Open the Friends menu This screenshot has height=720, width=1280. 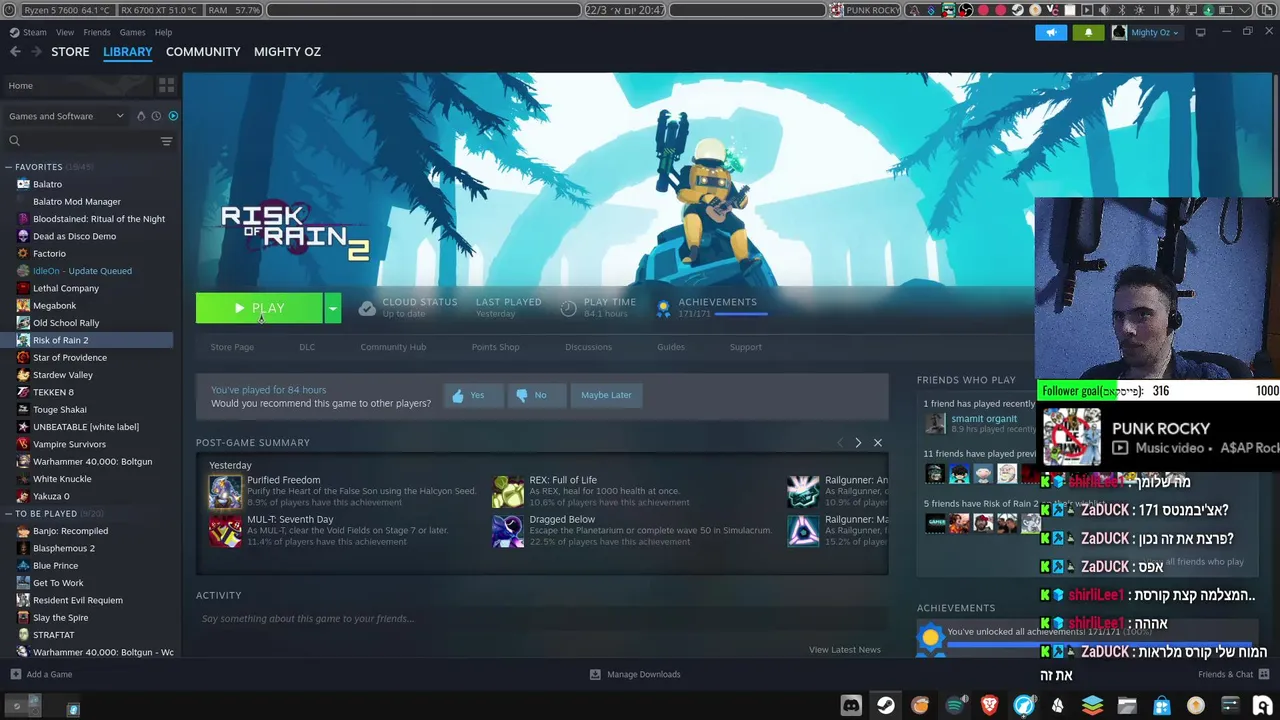point(97,32)
